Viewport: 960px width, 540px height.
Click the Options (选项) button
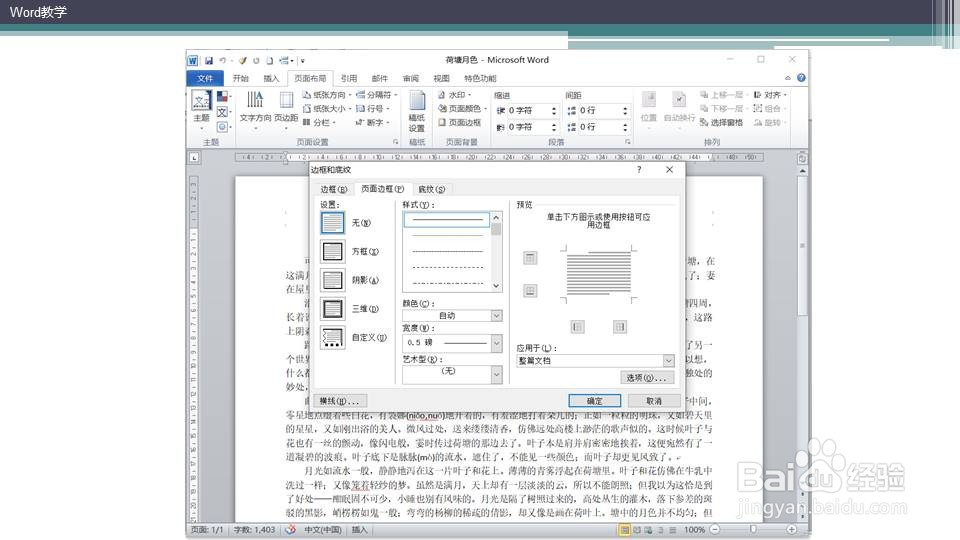click(647, 378)
